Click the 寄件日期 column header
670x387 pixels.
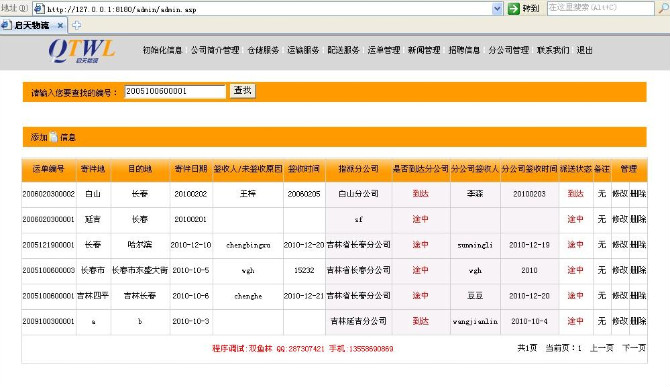click(191, 169)
